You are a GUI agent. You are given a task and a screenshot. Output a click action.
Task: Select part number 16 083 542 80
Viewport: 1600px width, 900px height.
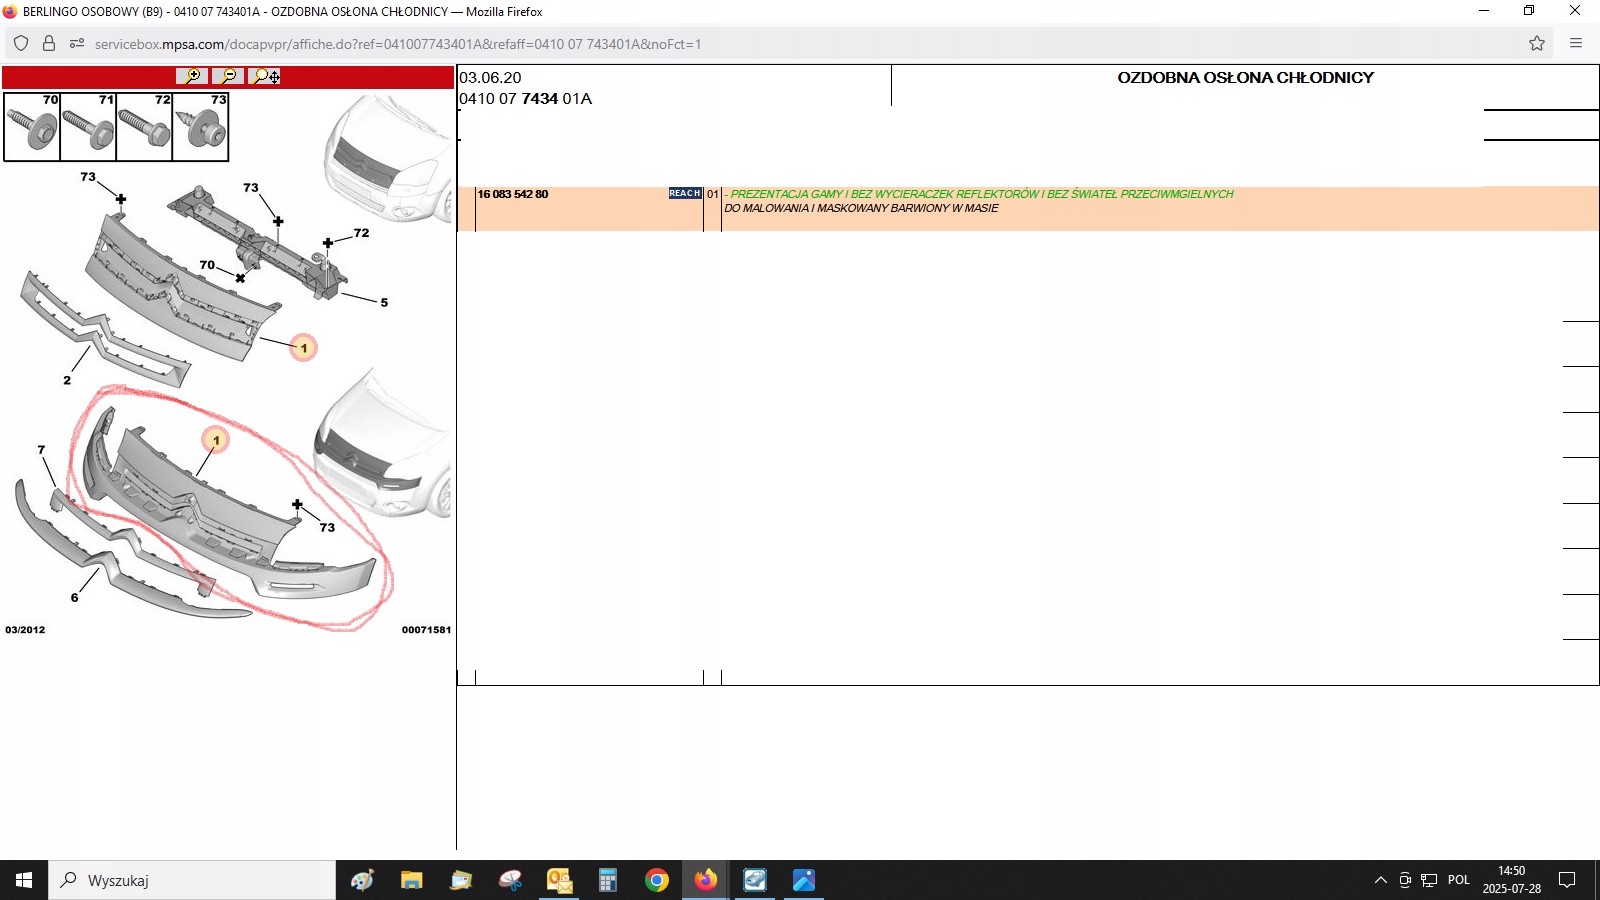pos(513,194)
